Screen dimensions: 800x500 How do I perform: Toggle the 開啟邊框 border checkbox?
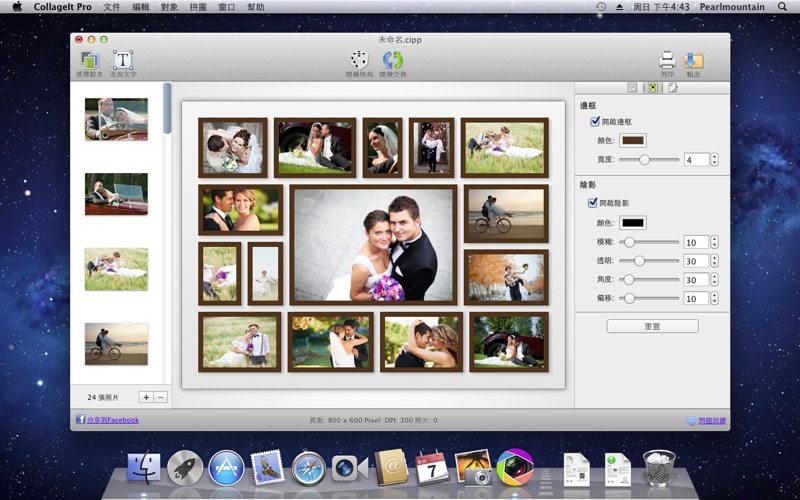pyautogui.click(x=594, y=121)
